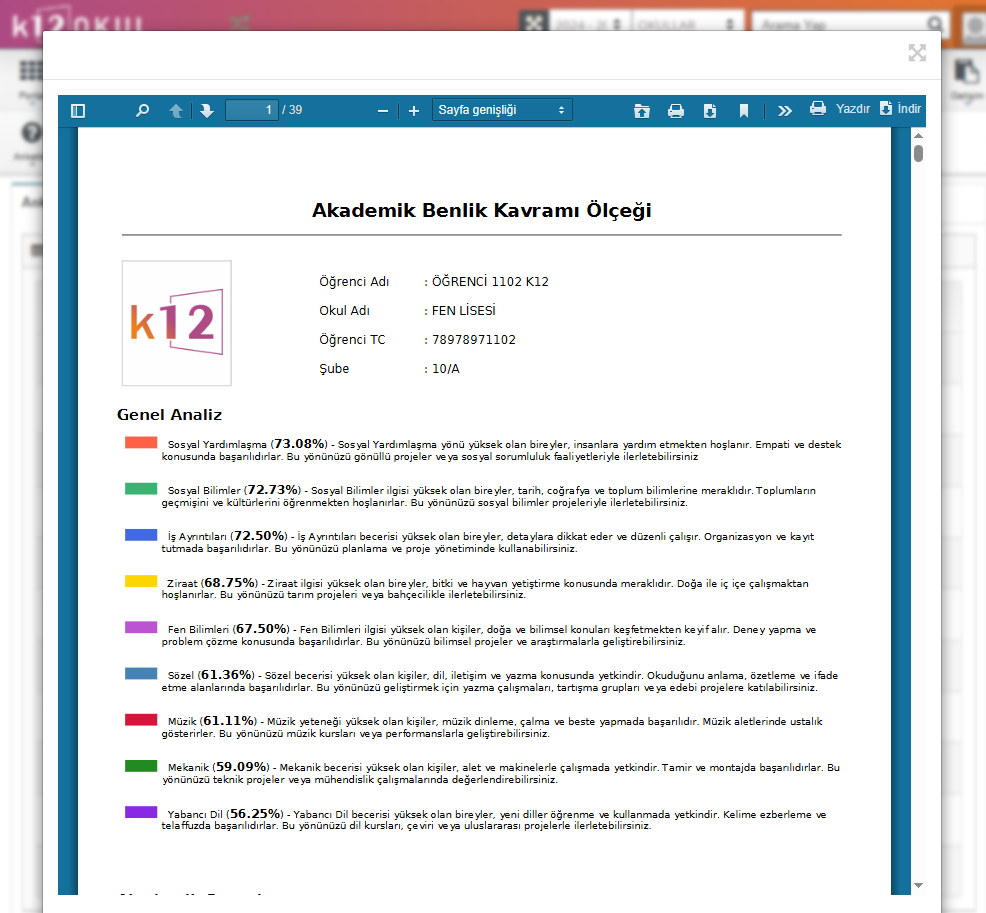Click the PDF scrollbar thumb

918,153
